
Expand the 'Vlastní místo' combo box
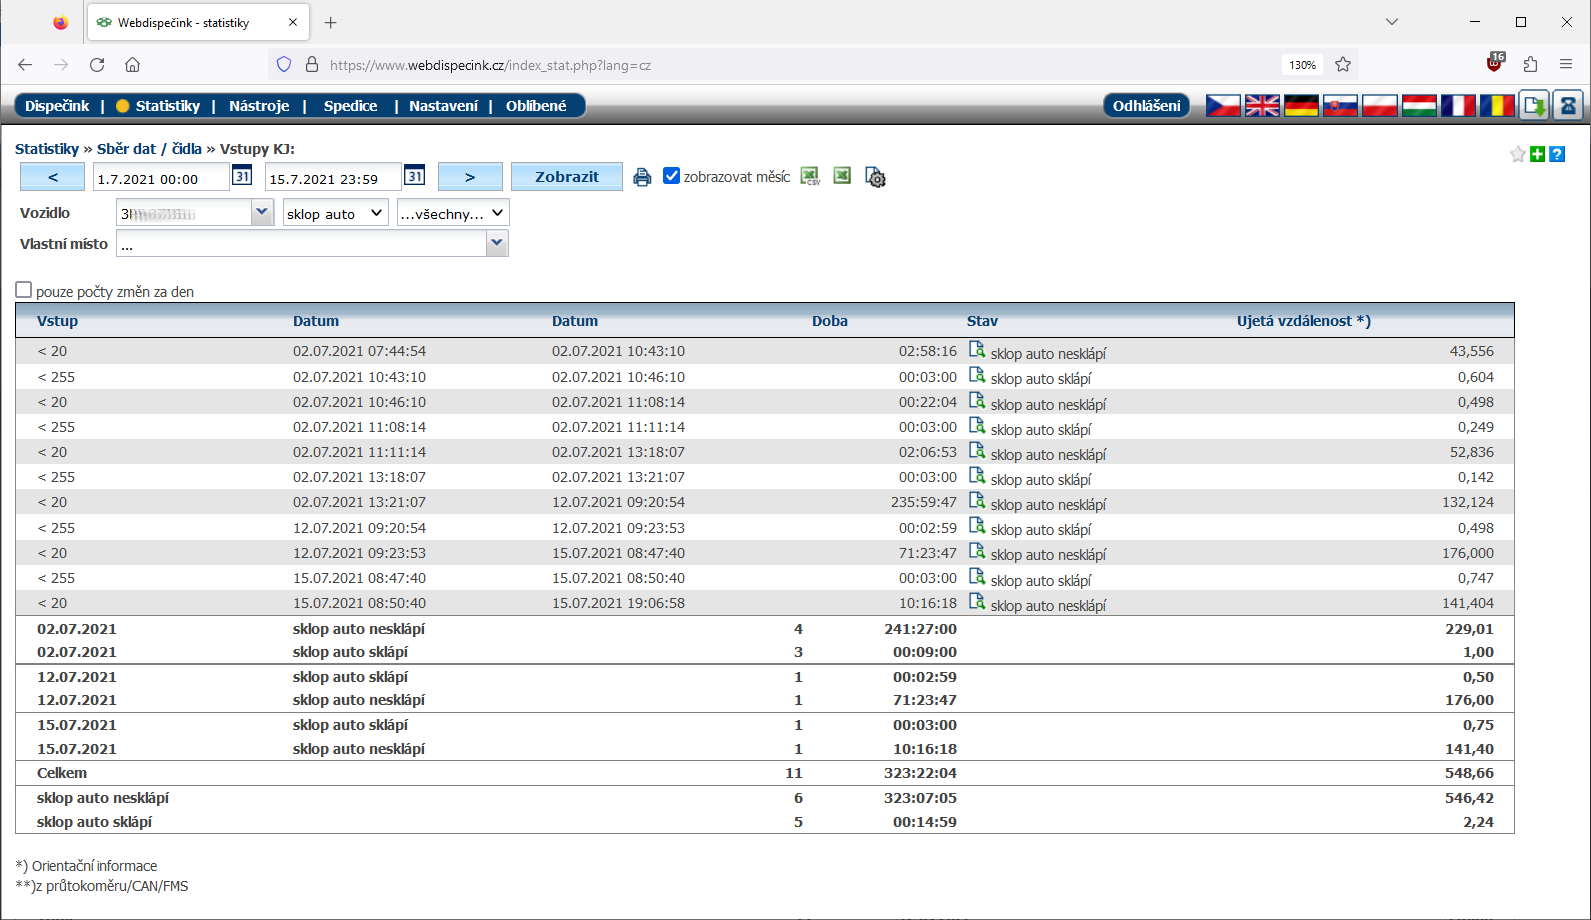(496, 244)
